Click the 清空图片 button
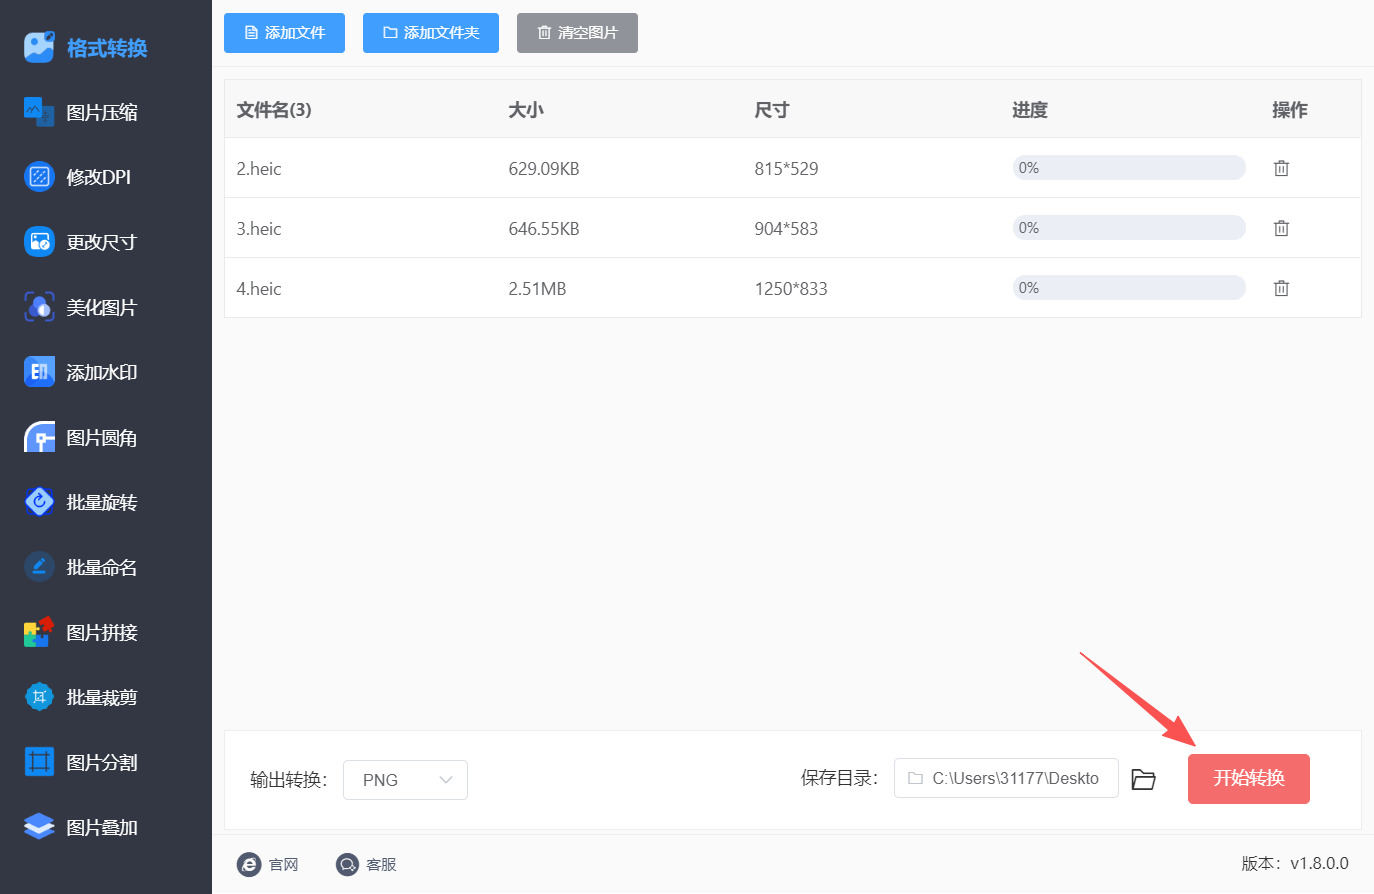Image resolution: width=1374 pixels, height=894 pixels. [x=577, y=33]
